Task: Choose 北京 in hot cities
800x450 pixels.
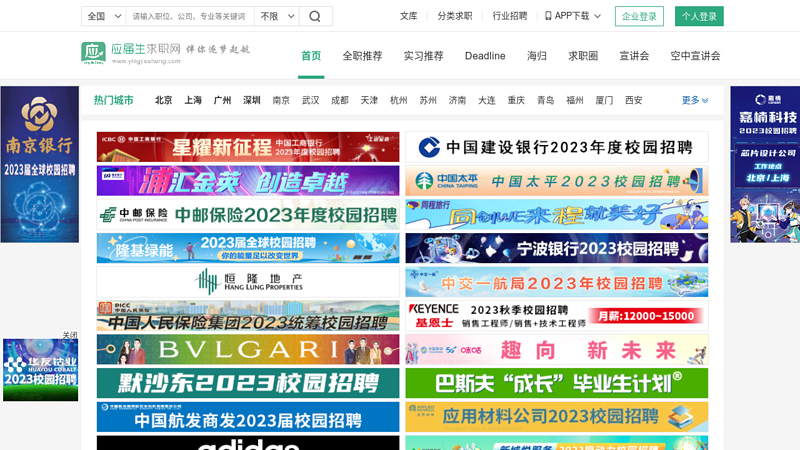Action: (x=164, y=100)
